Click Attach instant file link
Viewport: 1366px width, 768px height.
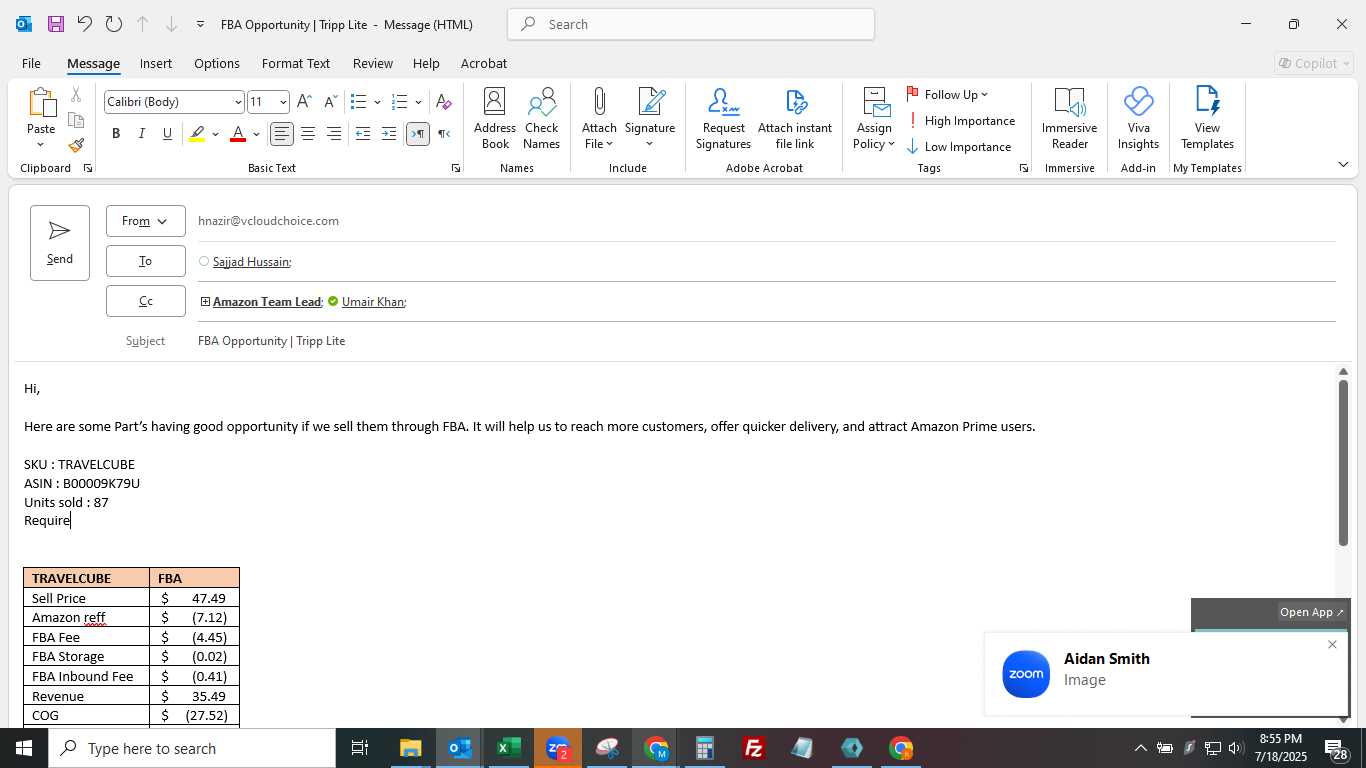click(x=795, y=118)
